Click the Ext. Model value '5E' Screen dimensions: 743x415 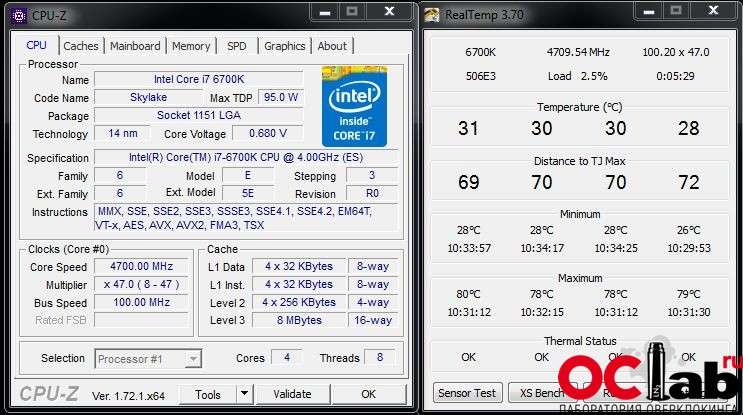[x=248, y=193]
